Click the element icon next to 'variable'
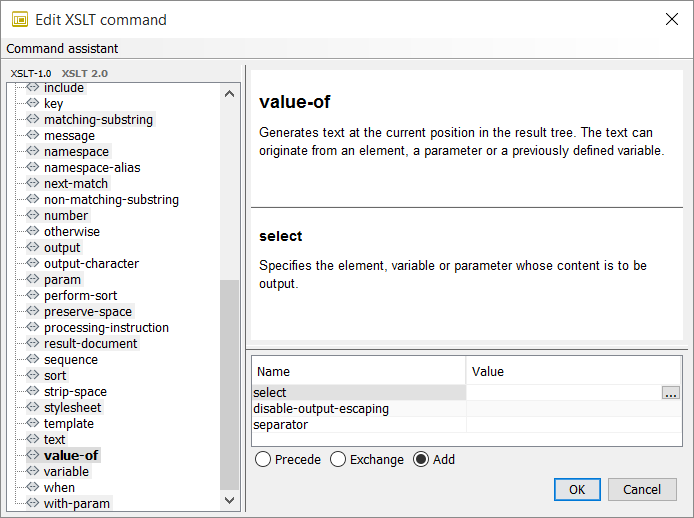 coord(32,472)
